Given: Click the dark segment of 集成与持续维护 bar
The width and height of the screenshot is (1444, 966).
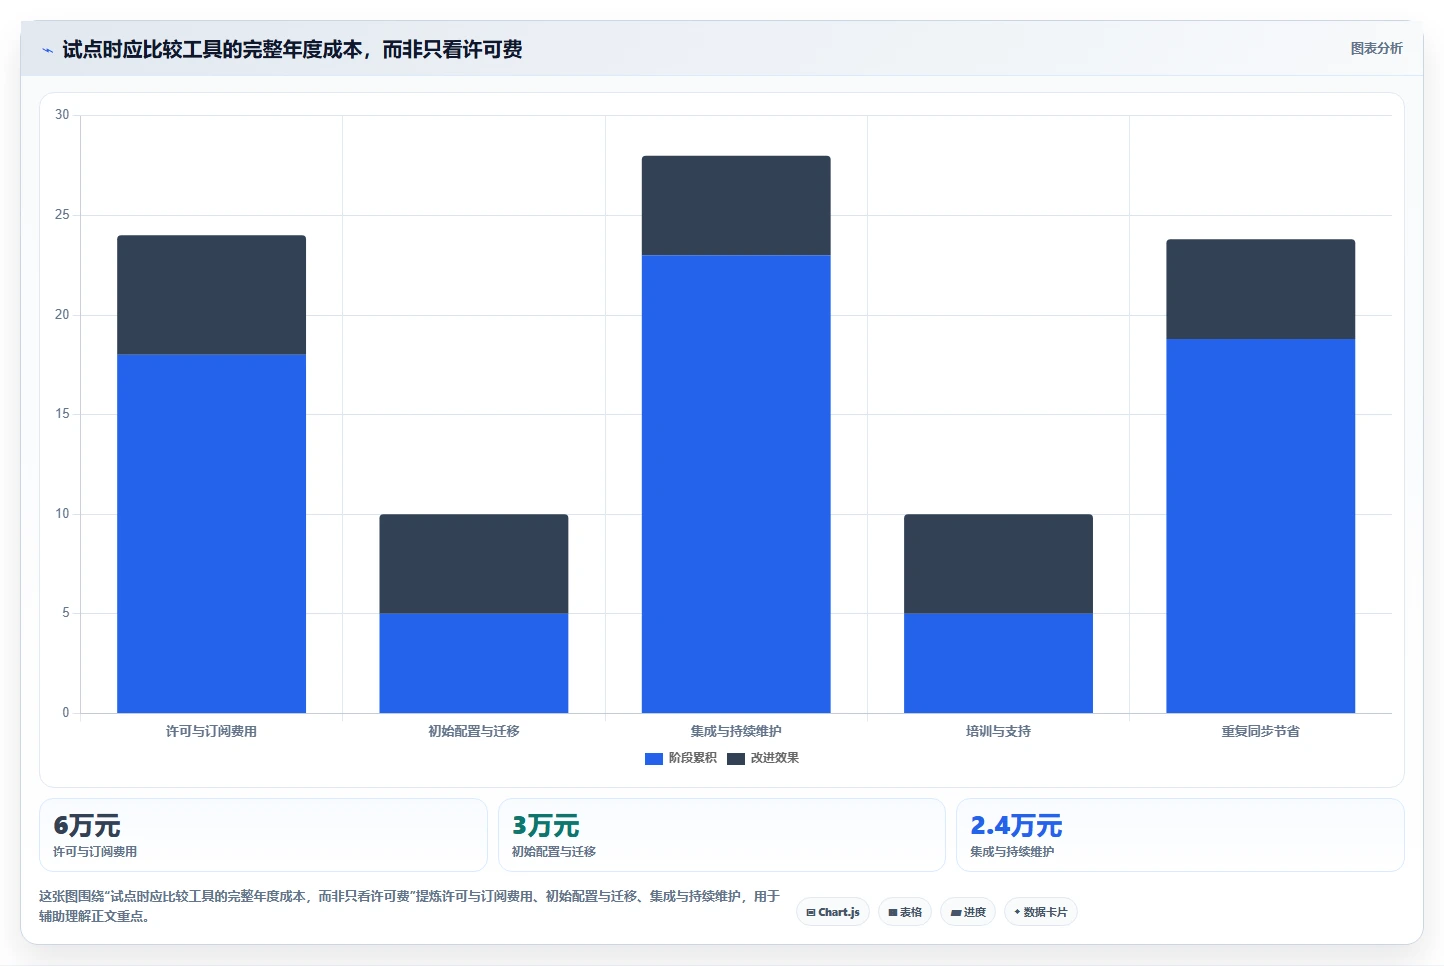Looking at the screenshot, I should tap(736, 205).
